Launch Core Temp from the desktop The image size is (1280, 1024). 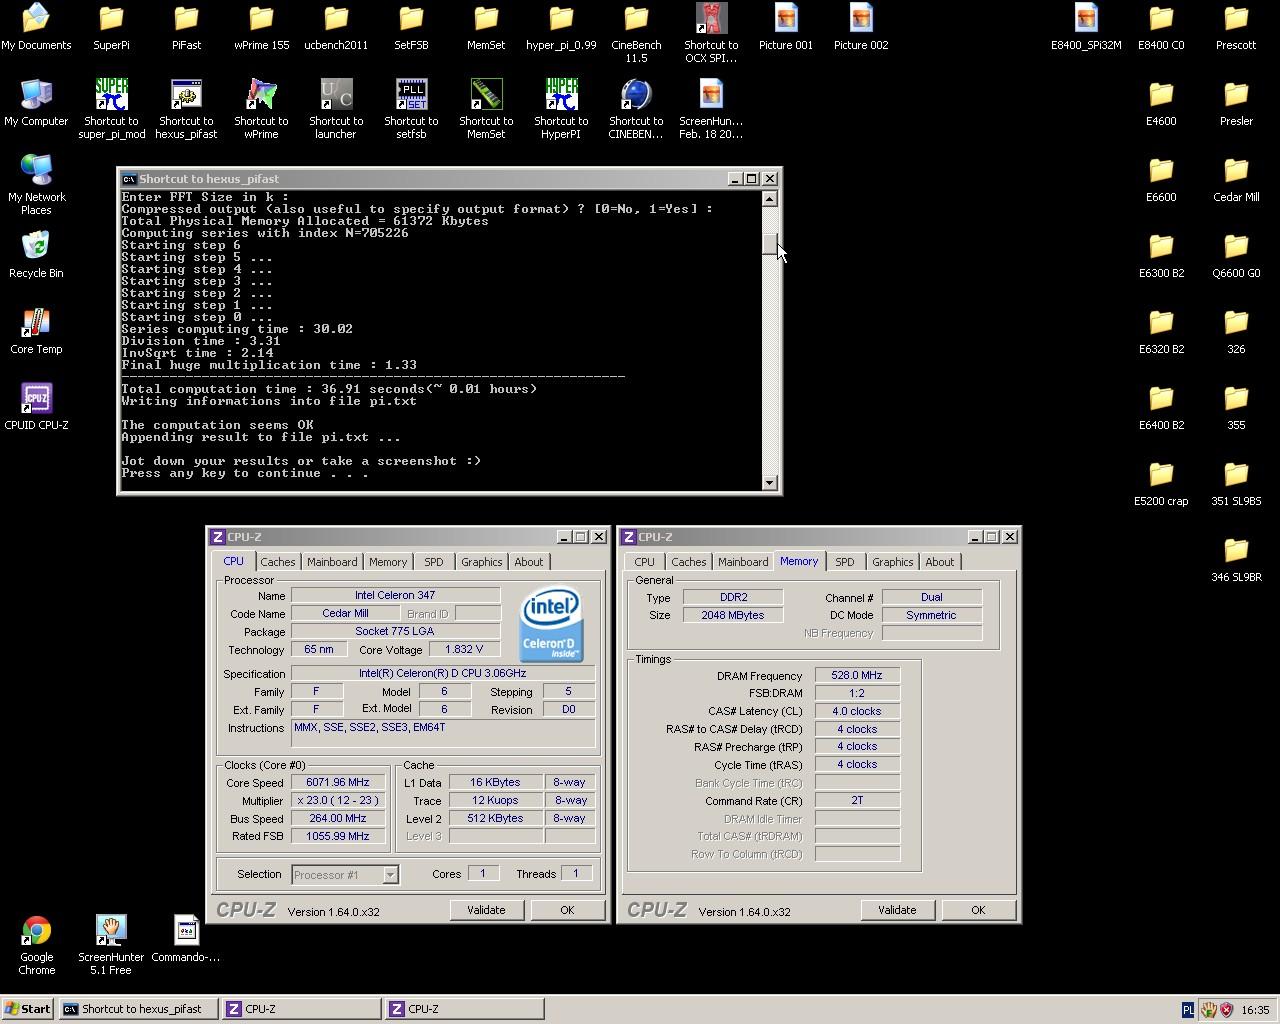(36, 331)
